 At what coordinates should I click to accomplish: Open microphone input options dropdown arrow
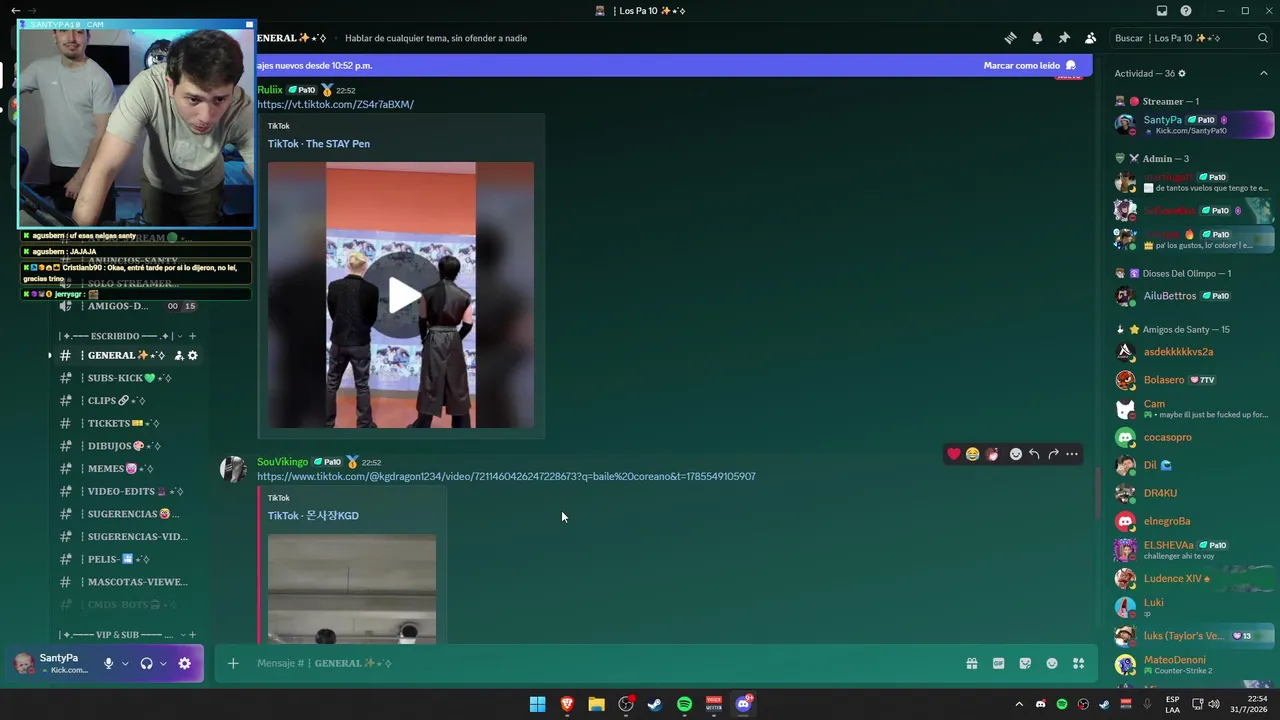point(125,663)
